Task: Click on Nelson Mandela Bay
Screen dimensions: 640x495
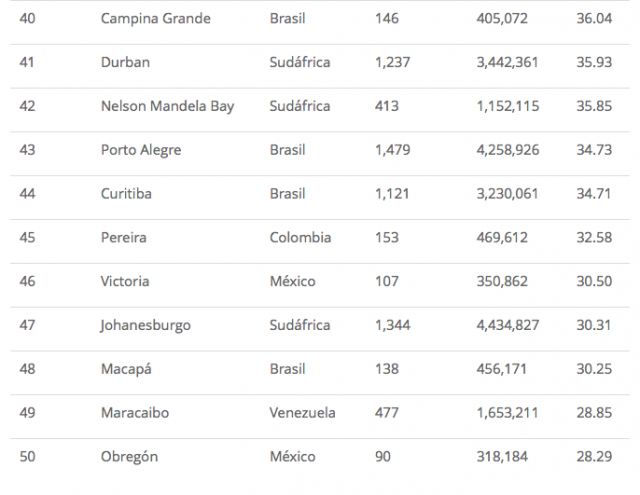Action: (167, 106)
